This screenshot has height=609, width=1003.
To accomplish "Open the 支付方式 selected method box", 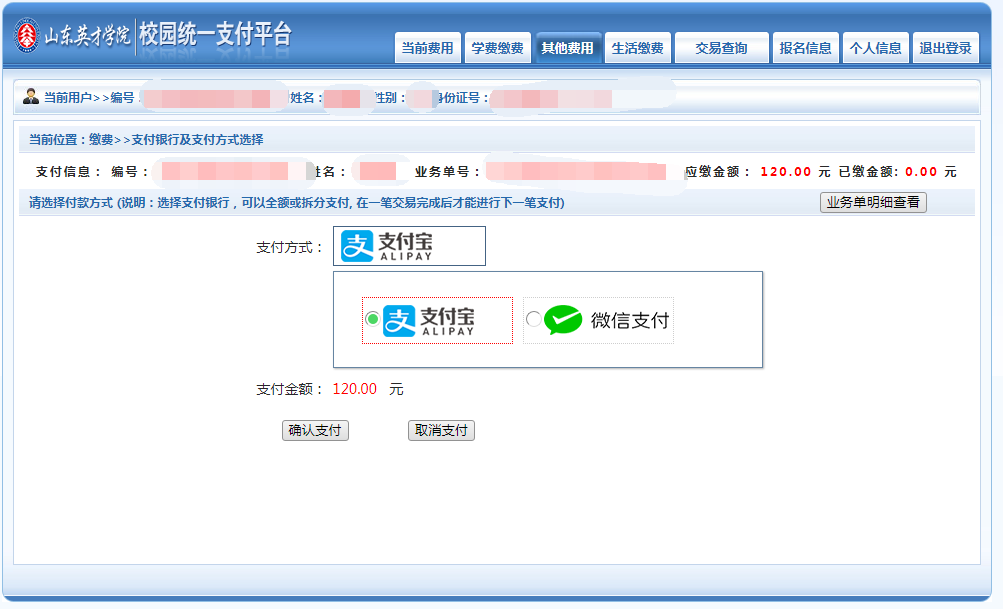I will [409, 246].
